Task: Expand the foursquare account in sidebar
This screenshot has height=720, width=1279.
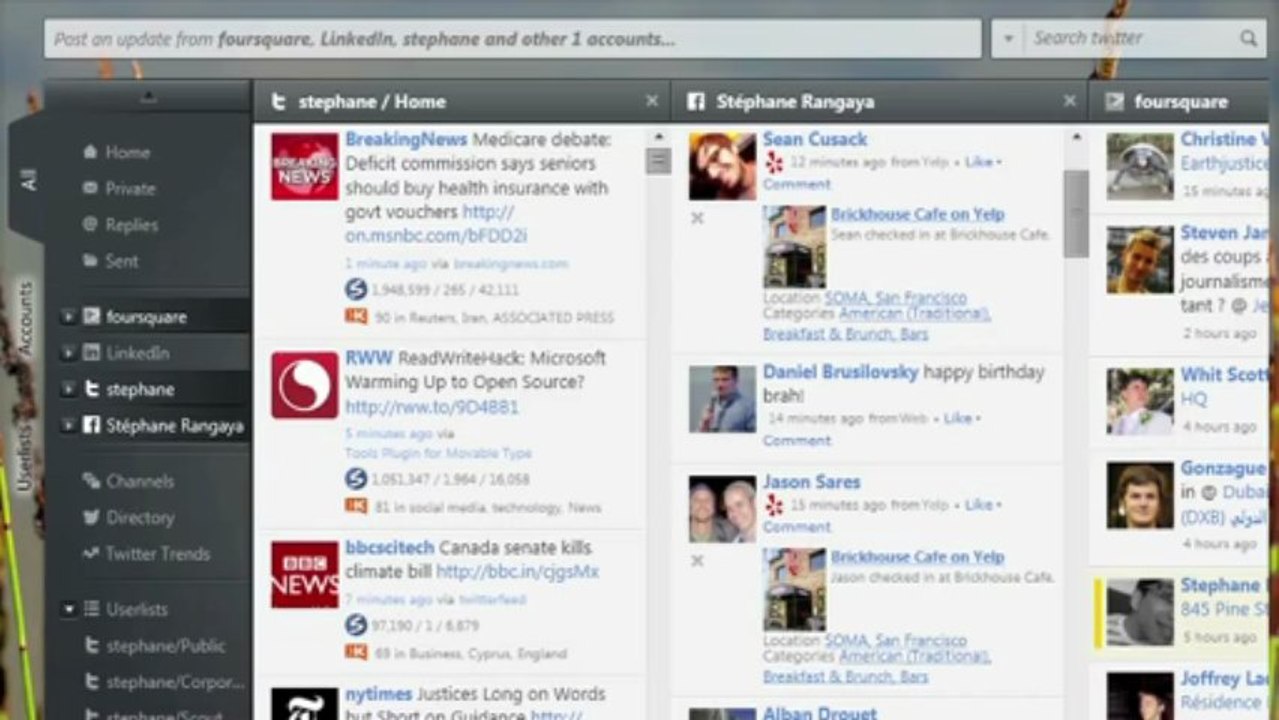Action: click(x=68, y=317)
